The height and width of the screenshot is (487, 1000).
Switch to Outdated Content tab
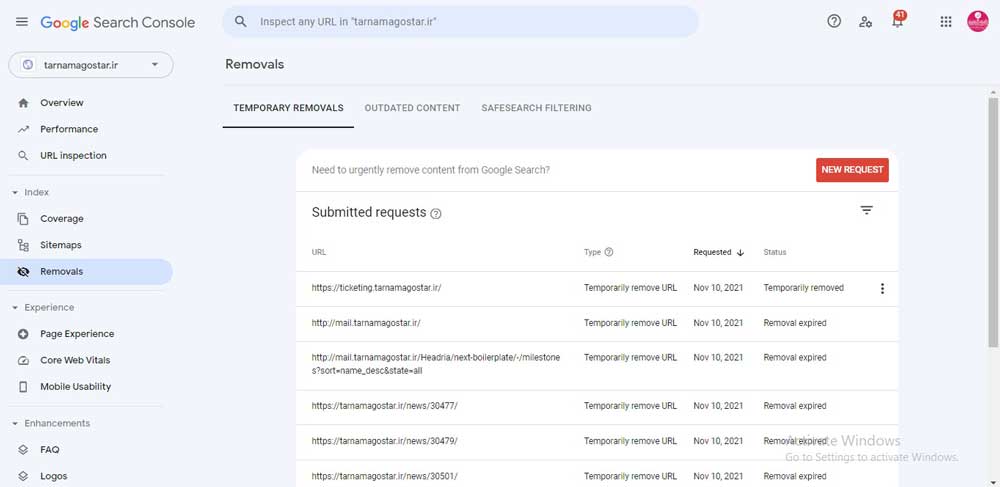[x=412, y=108]
